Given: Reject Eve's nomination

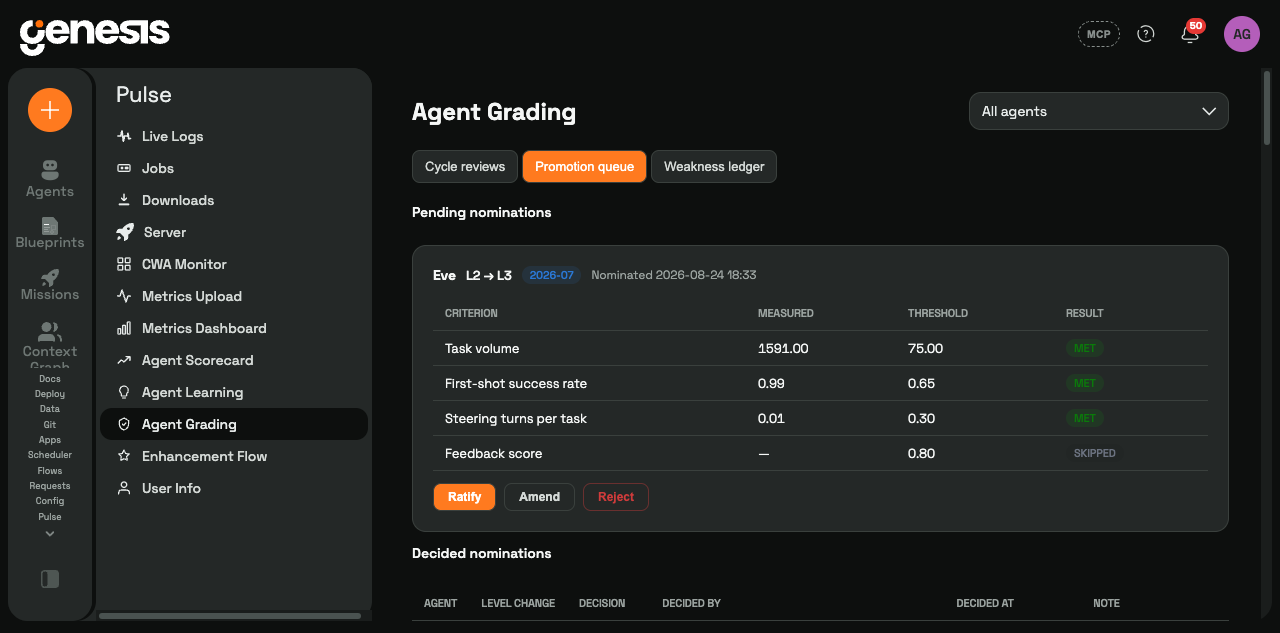Looking at the screenshot, I should 616,497.
